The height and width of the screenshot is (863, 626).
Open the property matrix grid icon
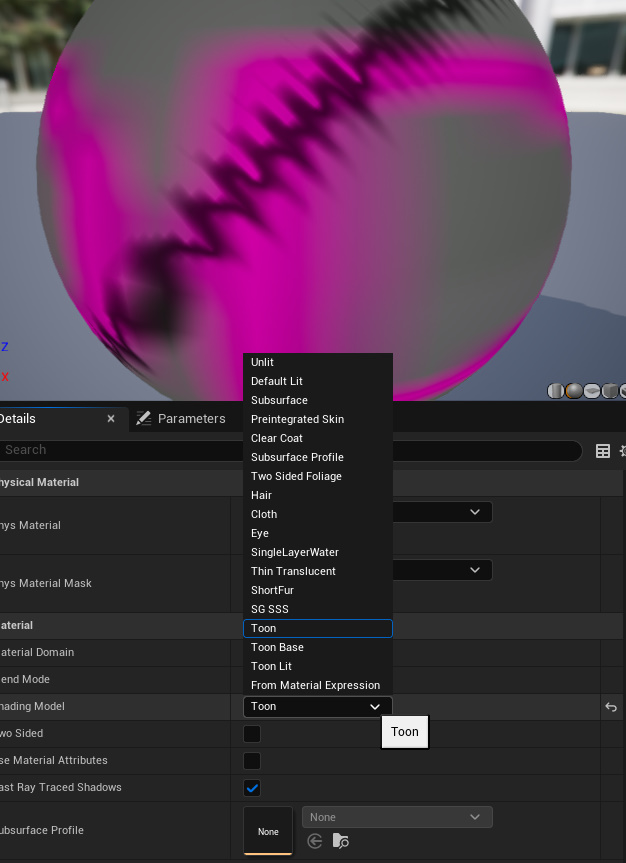tap(603, 451)
